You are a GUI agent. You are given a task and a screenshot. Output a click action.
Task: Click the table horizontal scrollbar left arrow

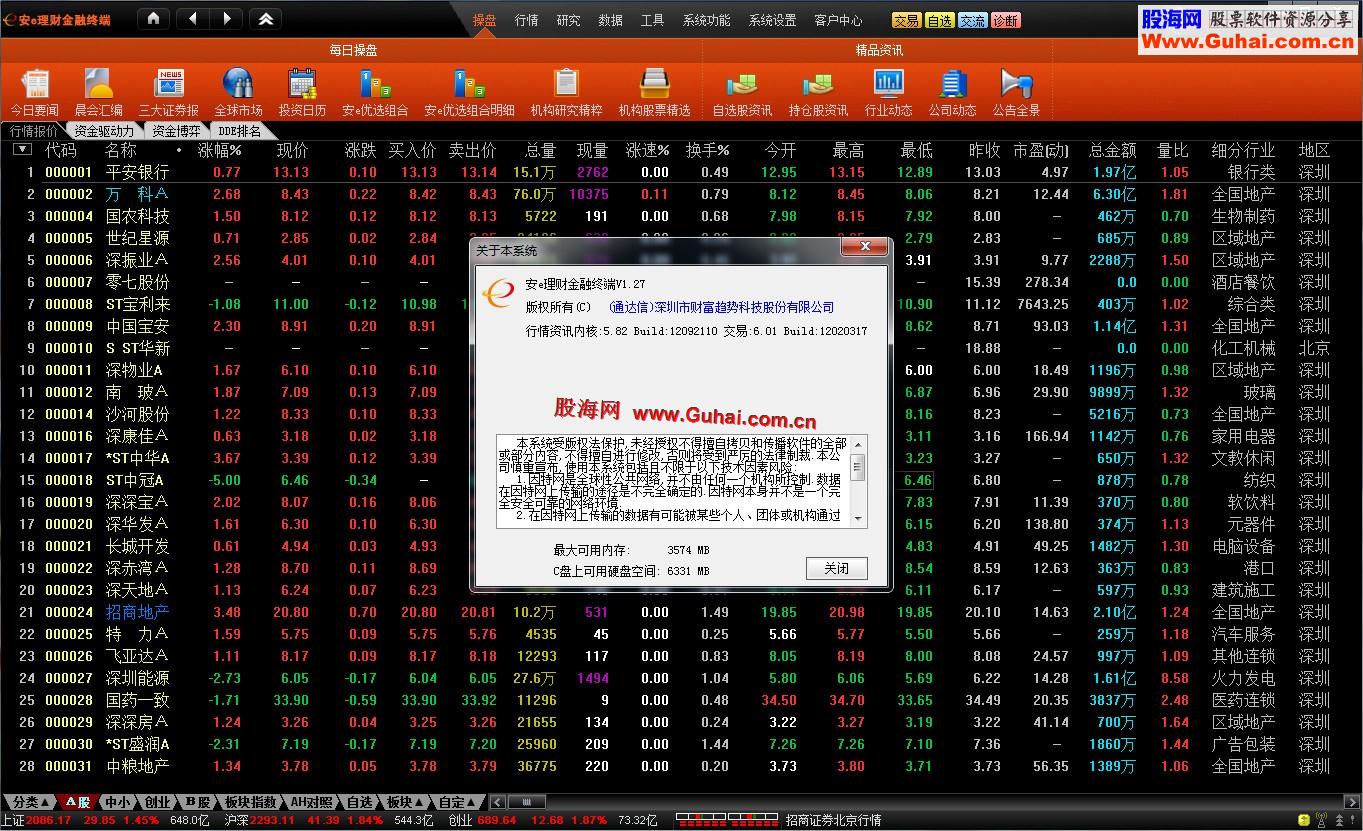[x=499, y=802]
